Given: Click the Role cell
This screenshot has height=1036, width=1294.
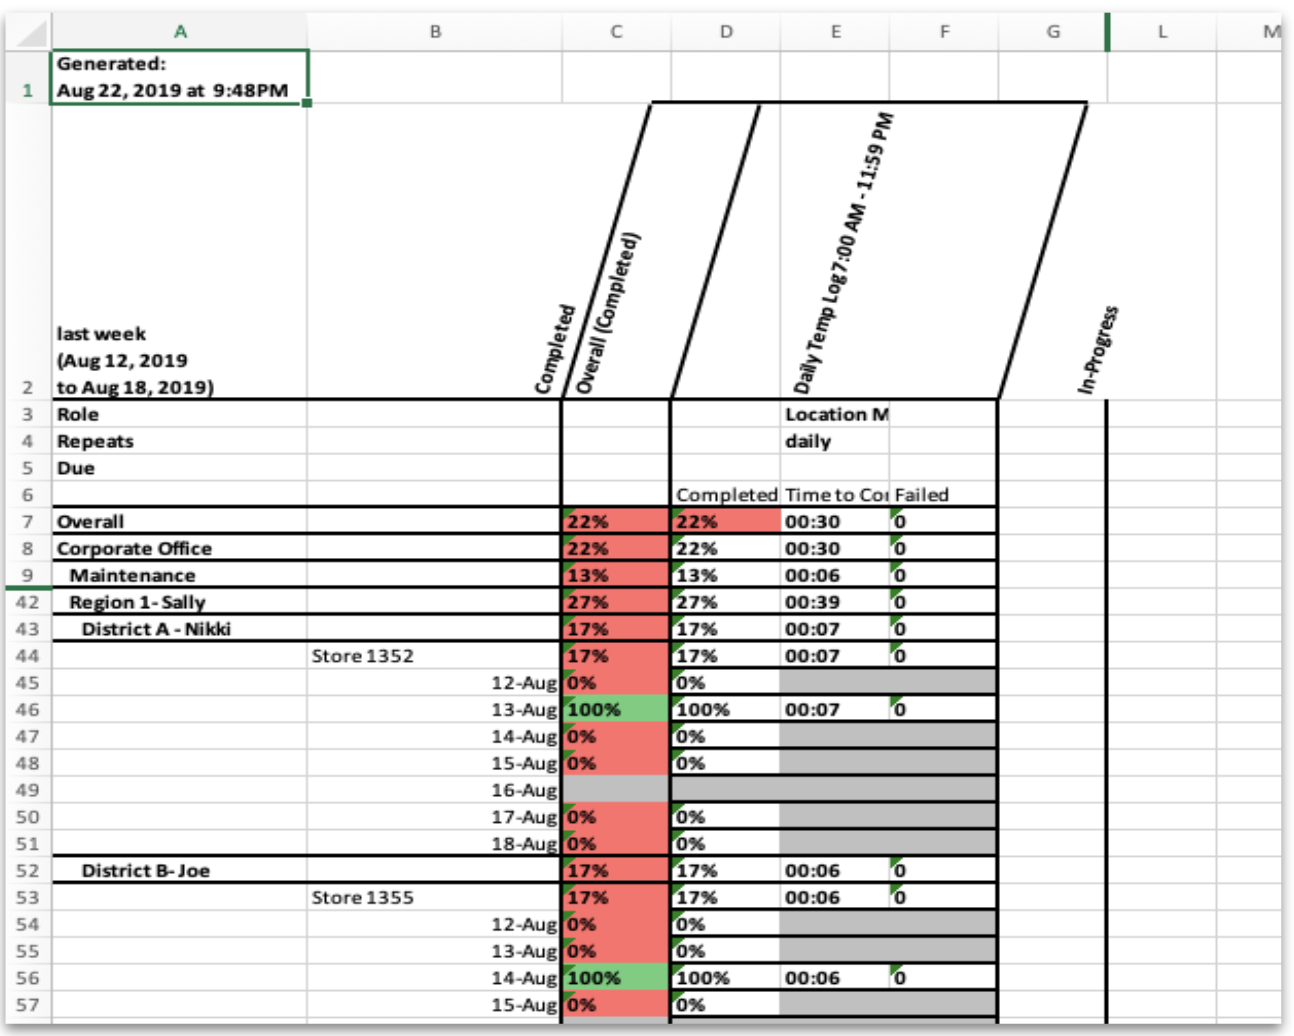Looking at the screenshot, I should click(x=180, y=414).
